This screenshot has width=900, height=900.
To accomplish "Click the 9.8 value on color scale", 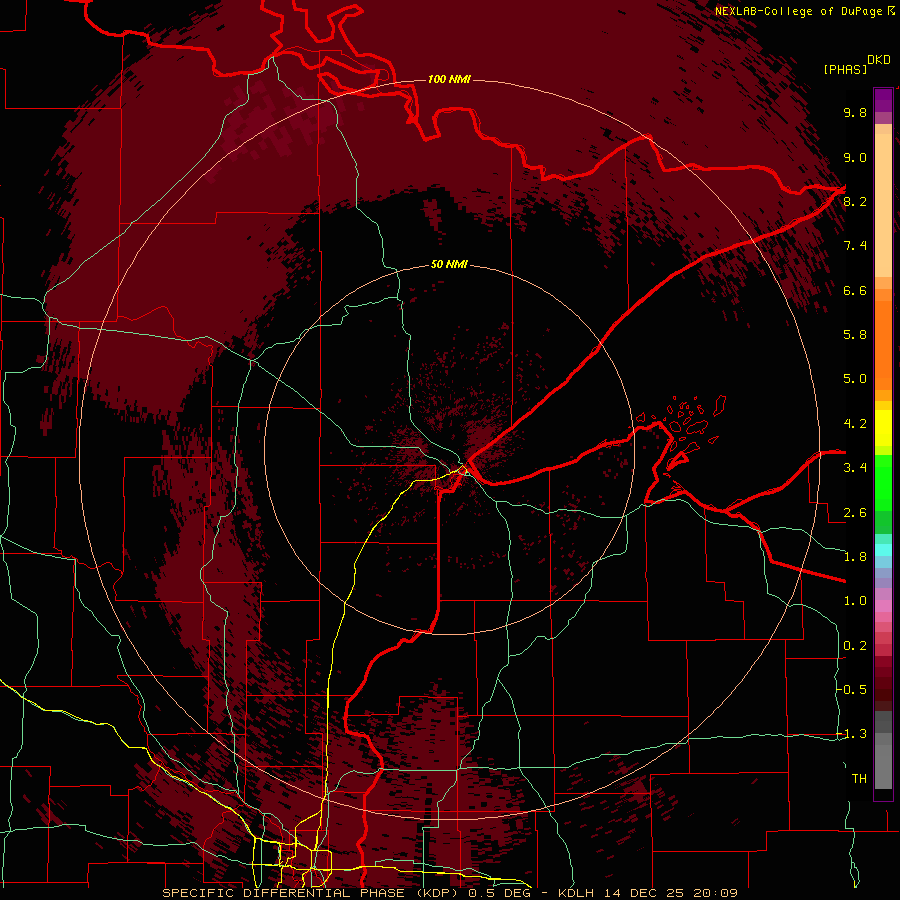I will click(855, 112).
